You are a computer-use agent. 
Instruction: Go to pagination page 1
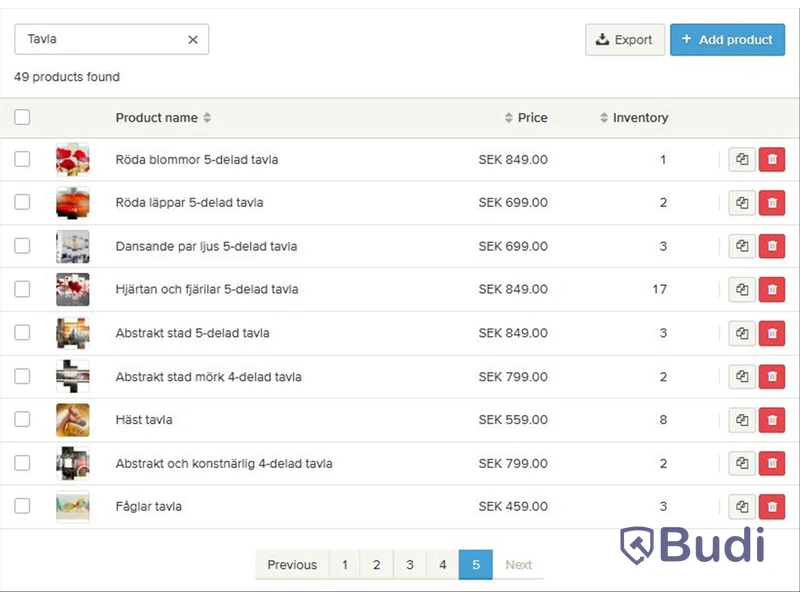tap(345, 565)
